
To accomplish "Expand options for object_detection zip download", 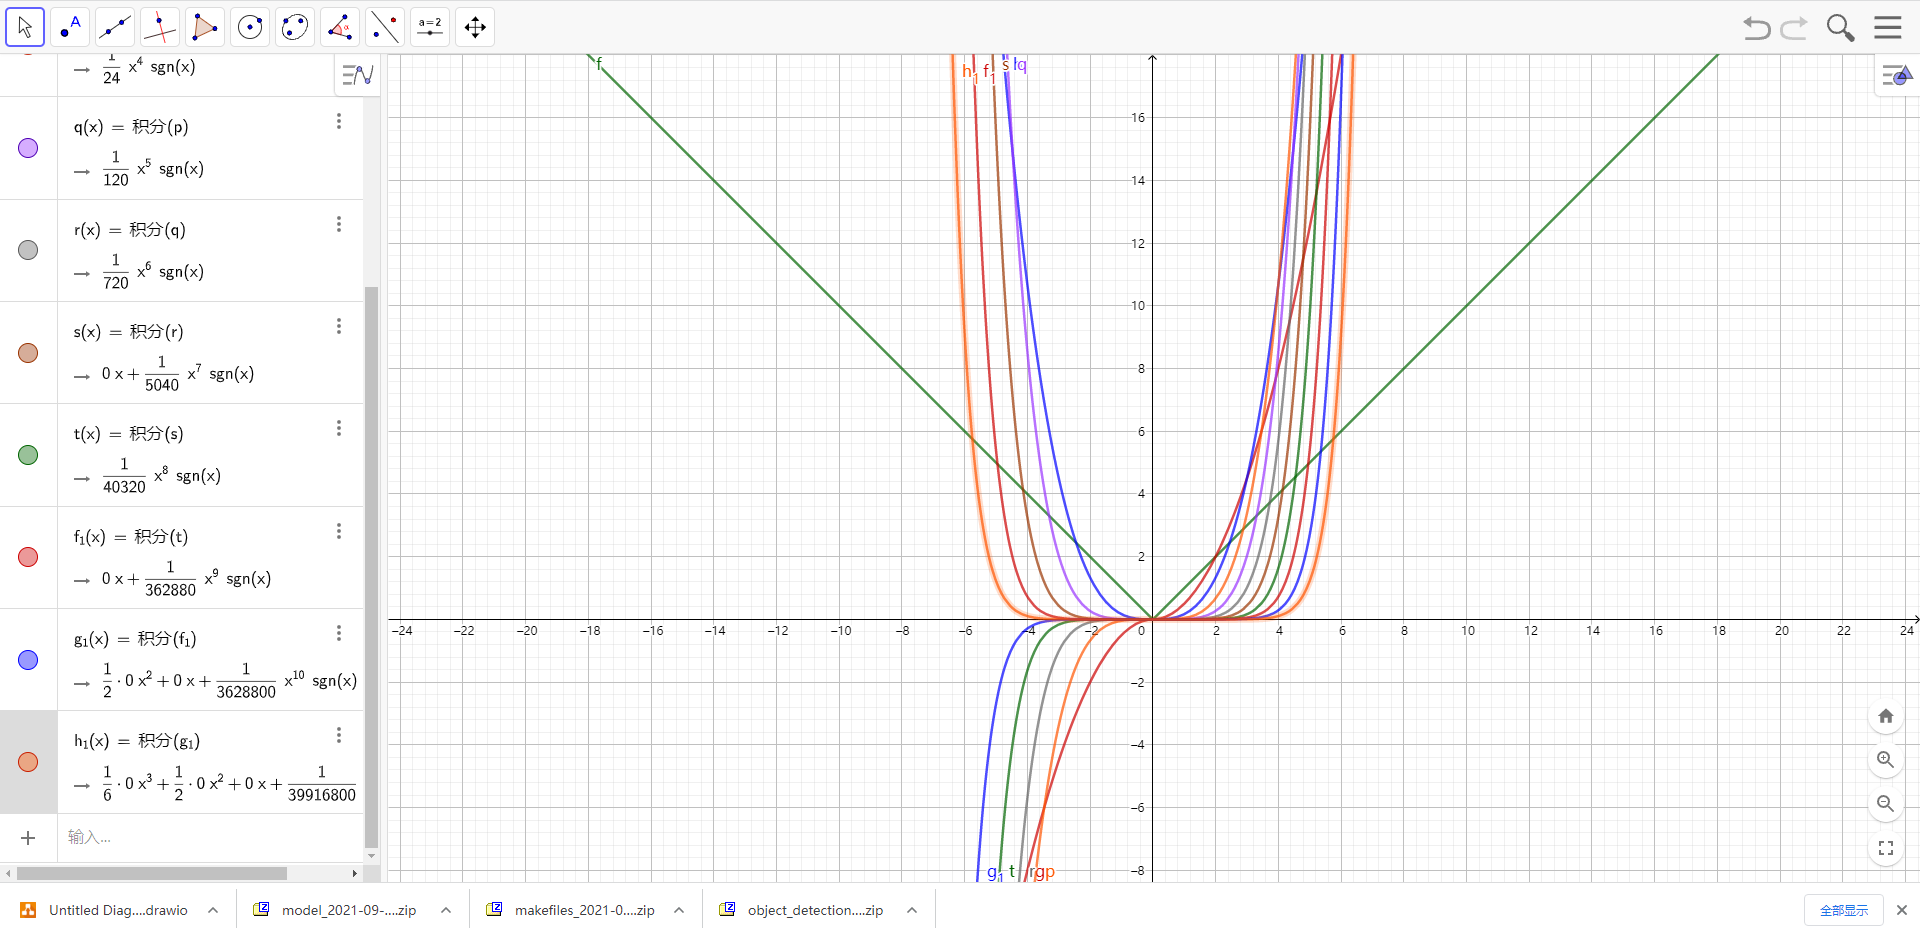I will [912, 910].
